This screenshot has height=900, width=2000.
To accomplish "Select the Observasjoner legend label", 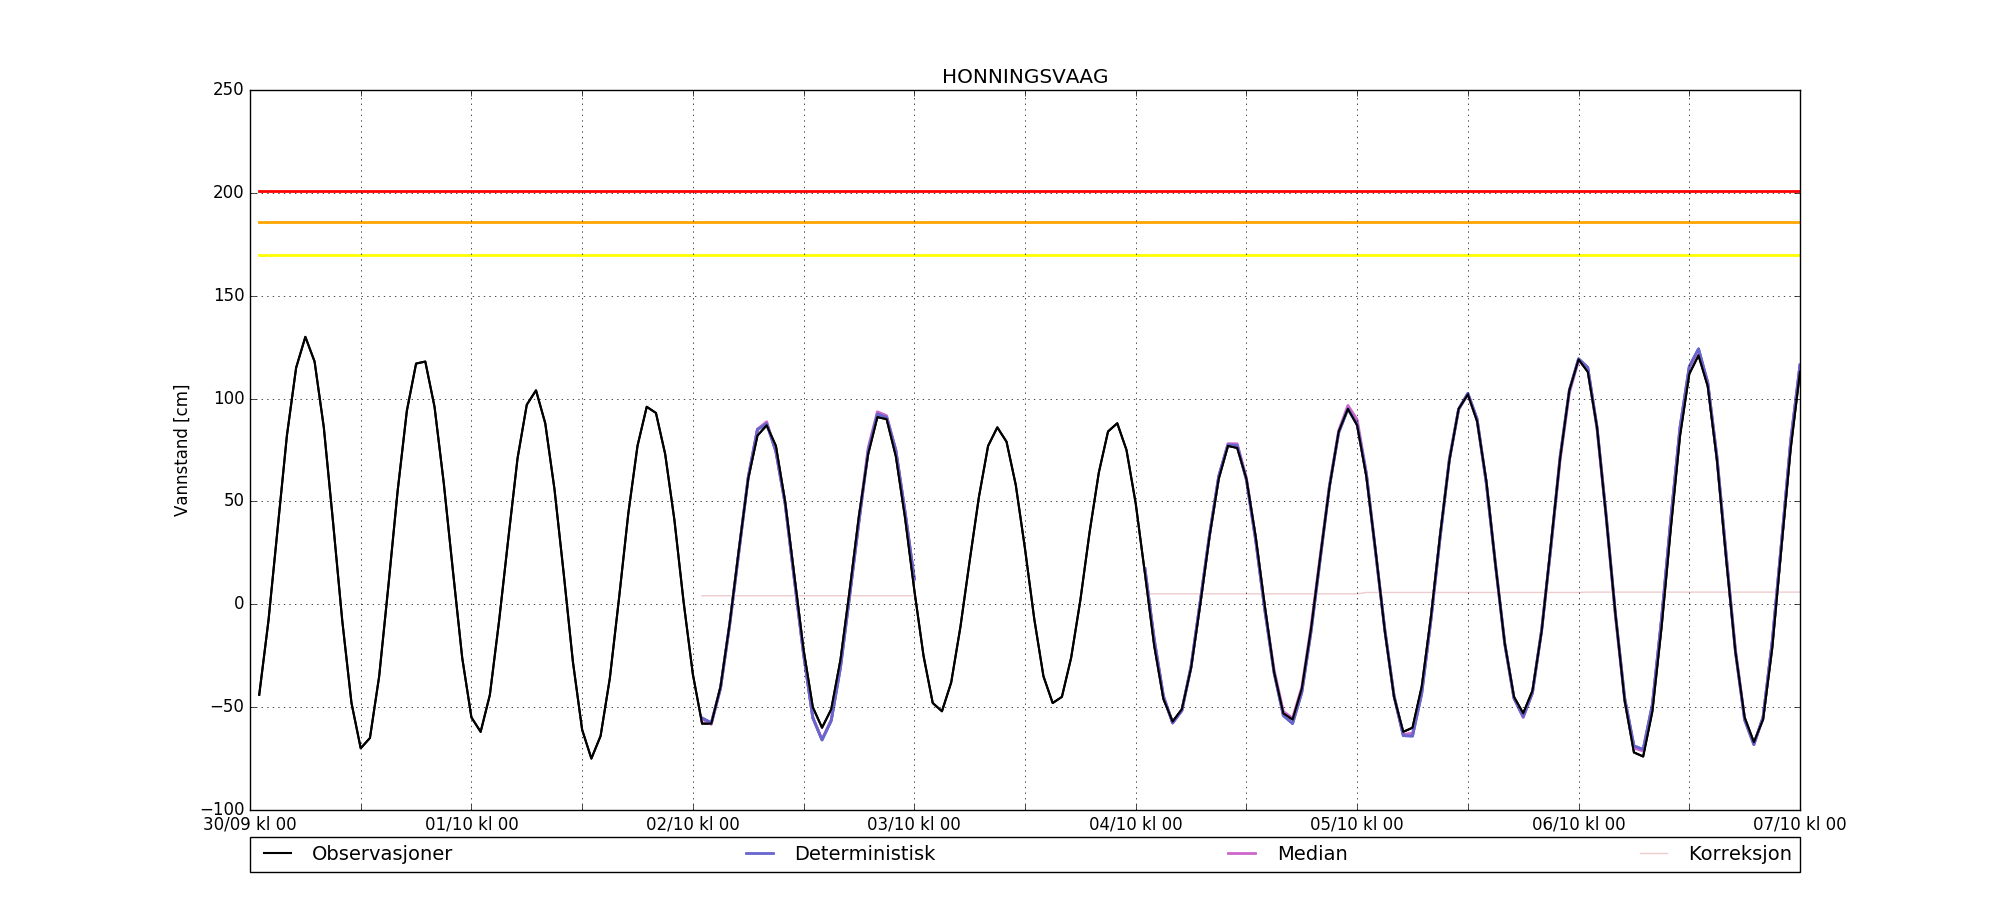I will [x=381, y=854].
